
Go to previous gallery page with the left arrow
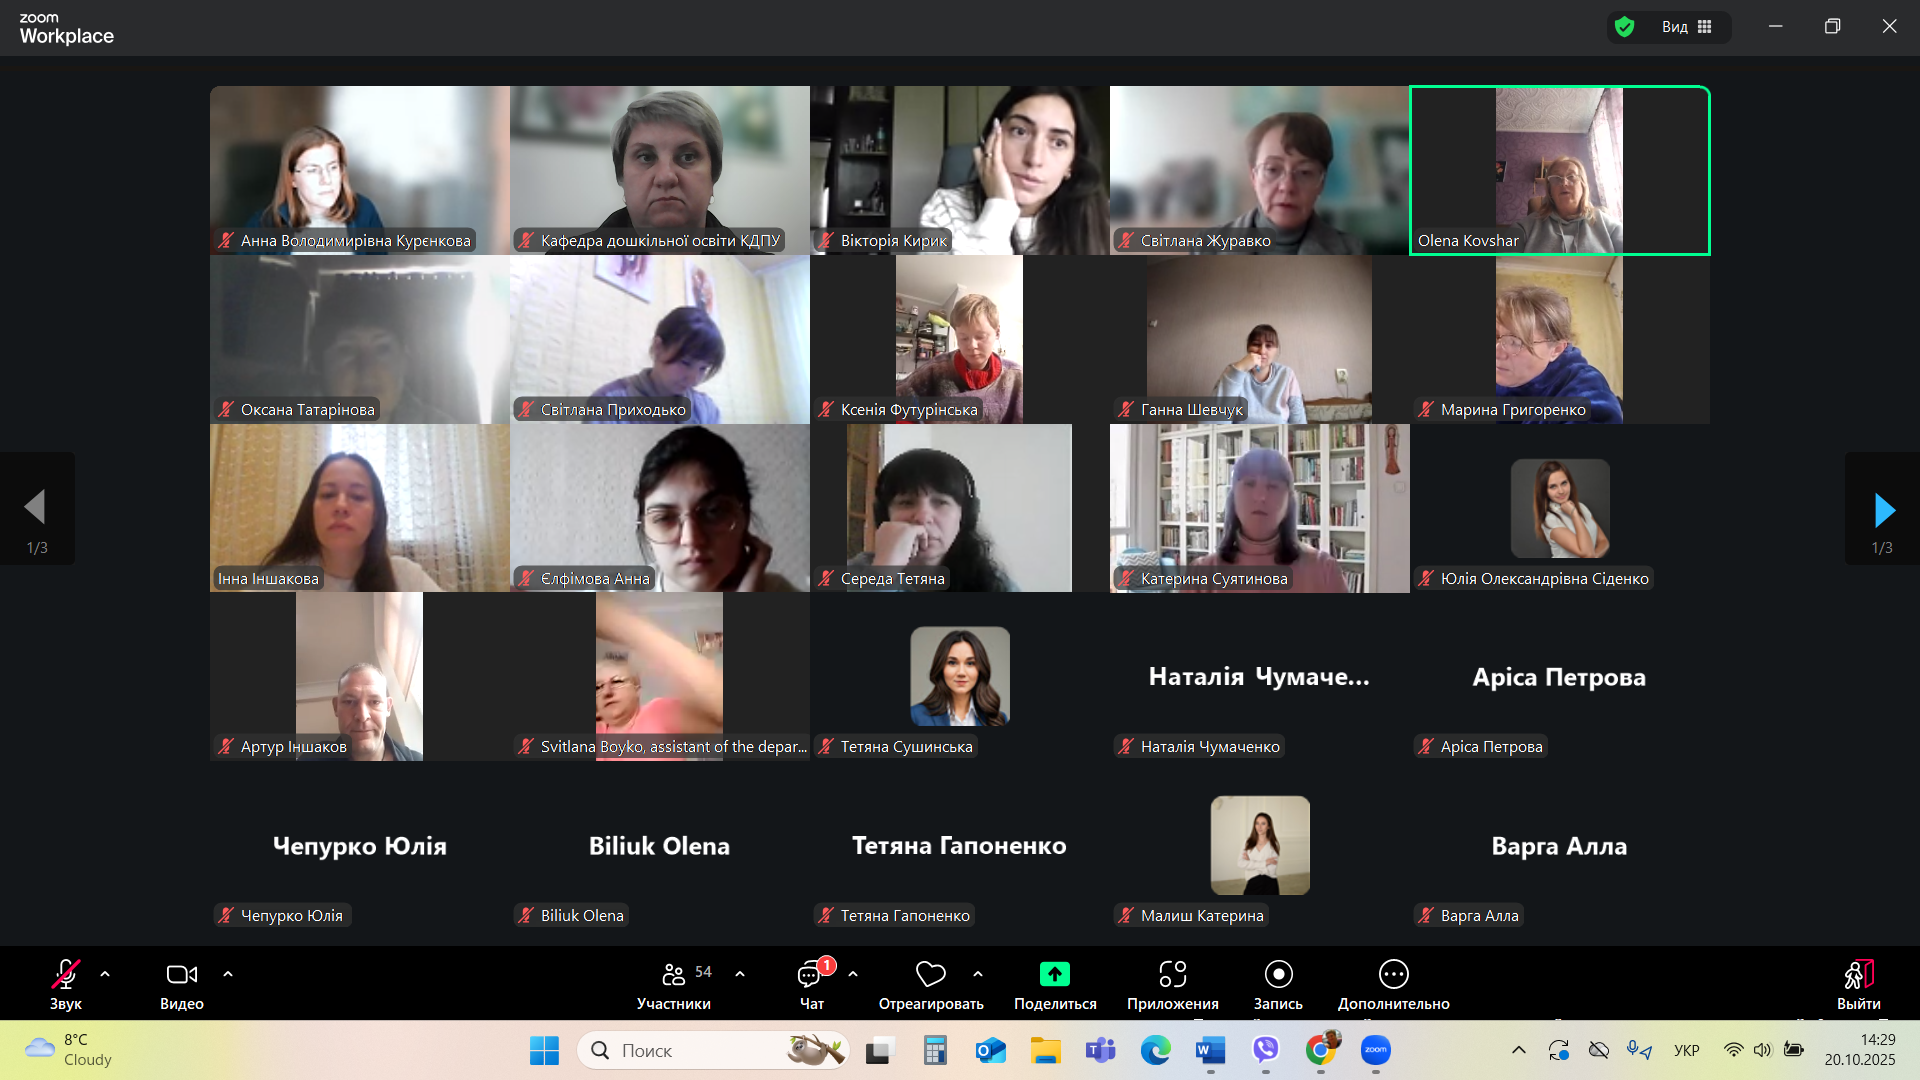pyautogui.click(x=36, y=508)
